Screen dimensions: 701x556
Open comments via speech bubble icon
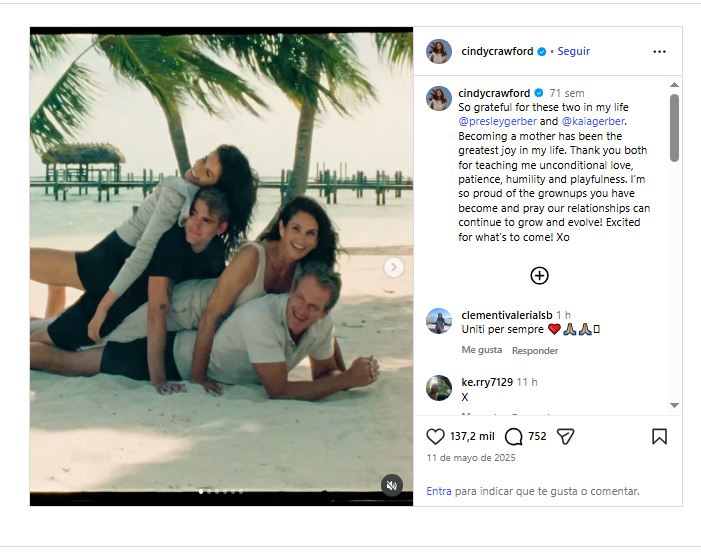513,436
